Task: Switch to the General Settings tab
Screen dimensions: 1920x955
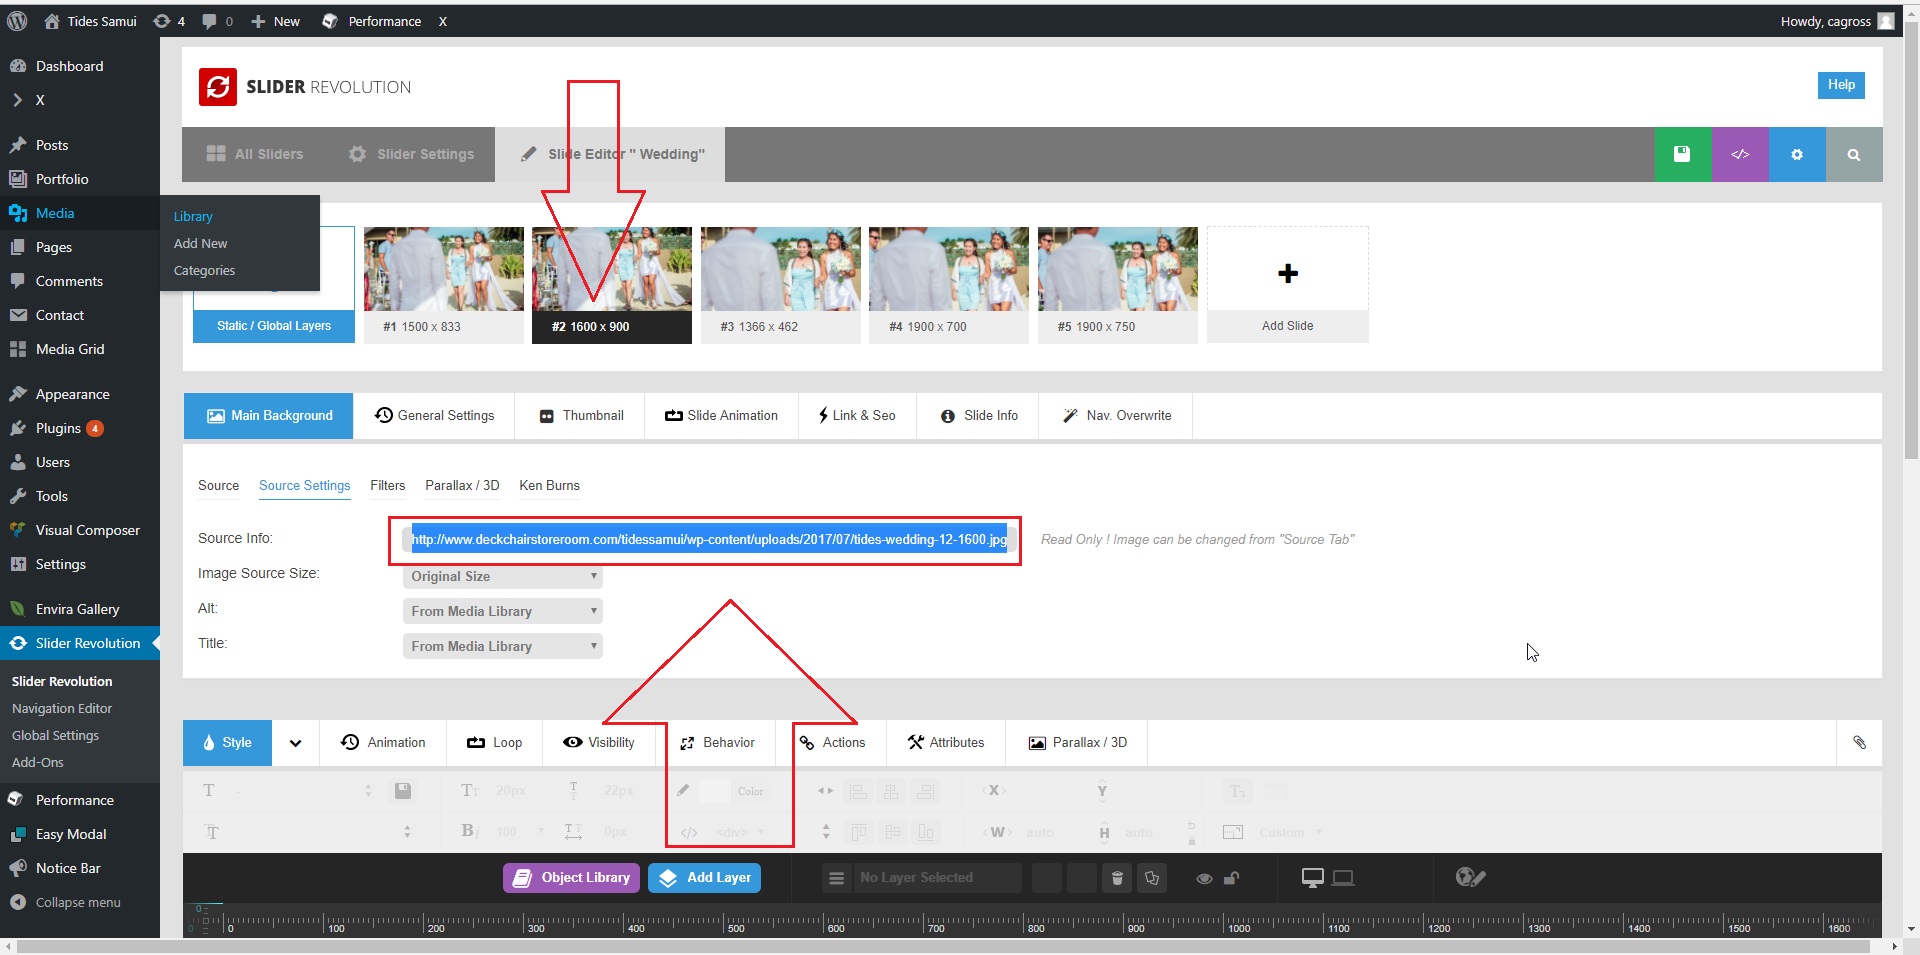Action: tap(434, 415)
